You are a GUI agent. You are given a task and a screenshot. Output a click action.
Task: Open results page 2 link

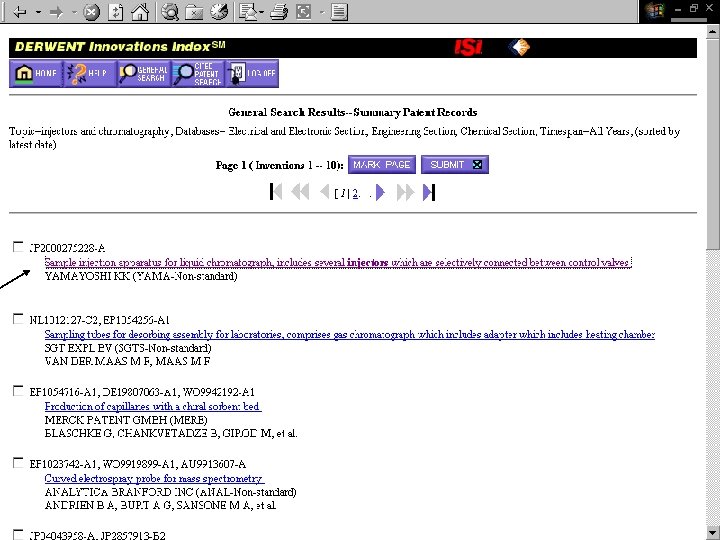(355, 194)
